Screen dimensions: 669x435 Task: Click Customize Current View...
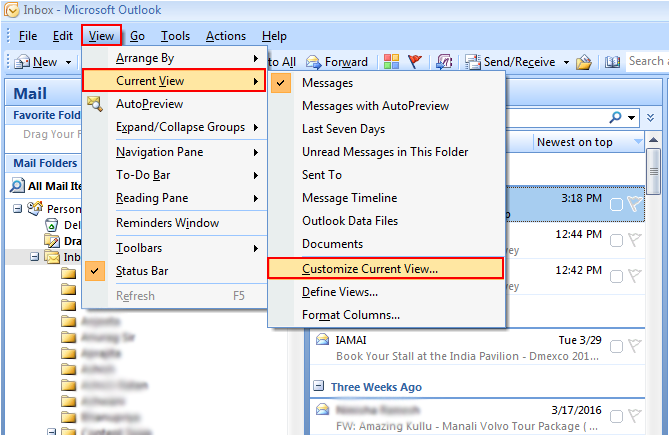pyautogui.click(x=386, y=269)
